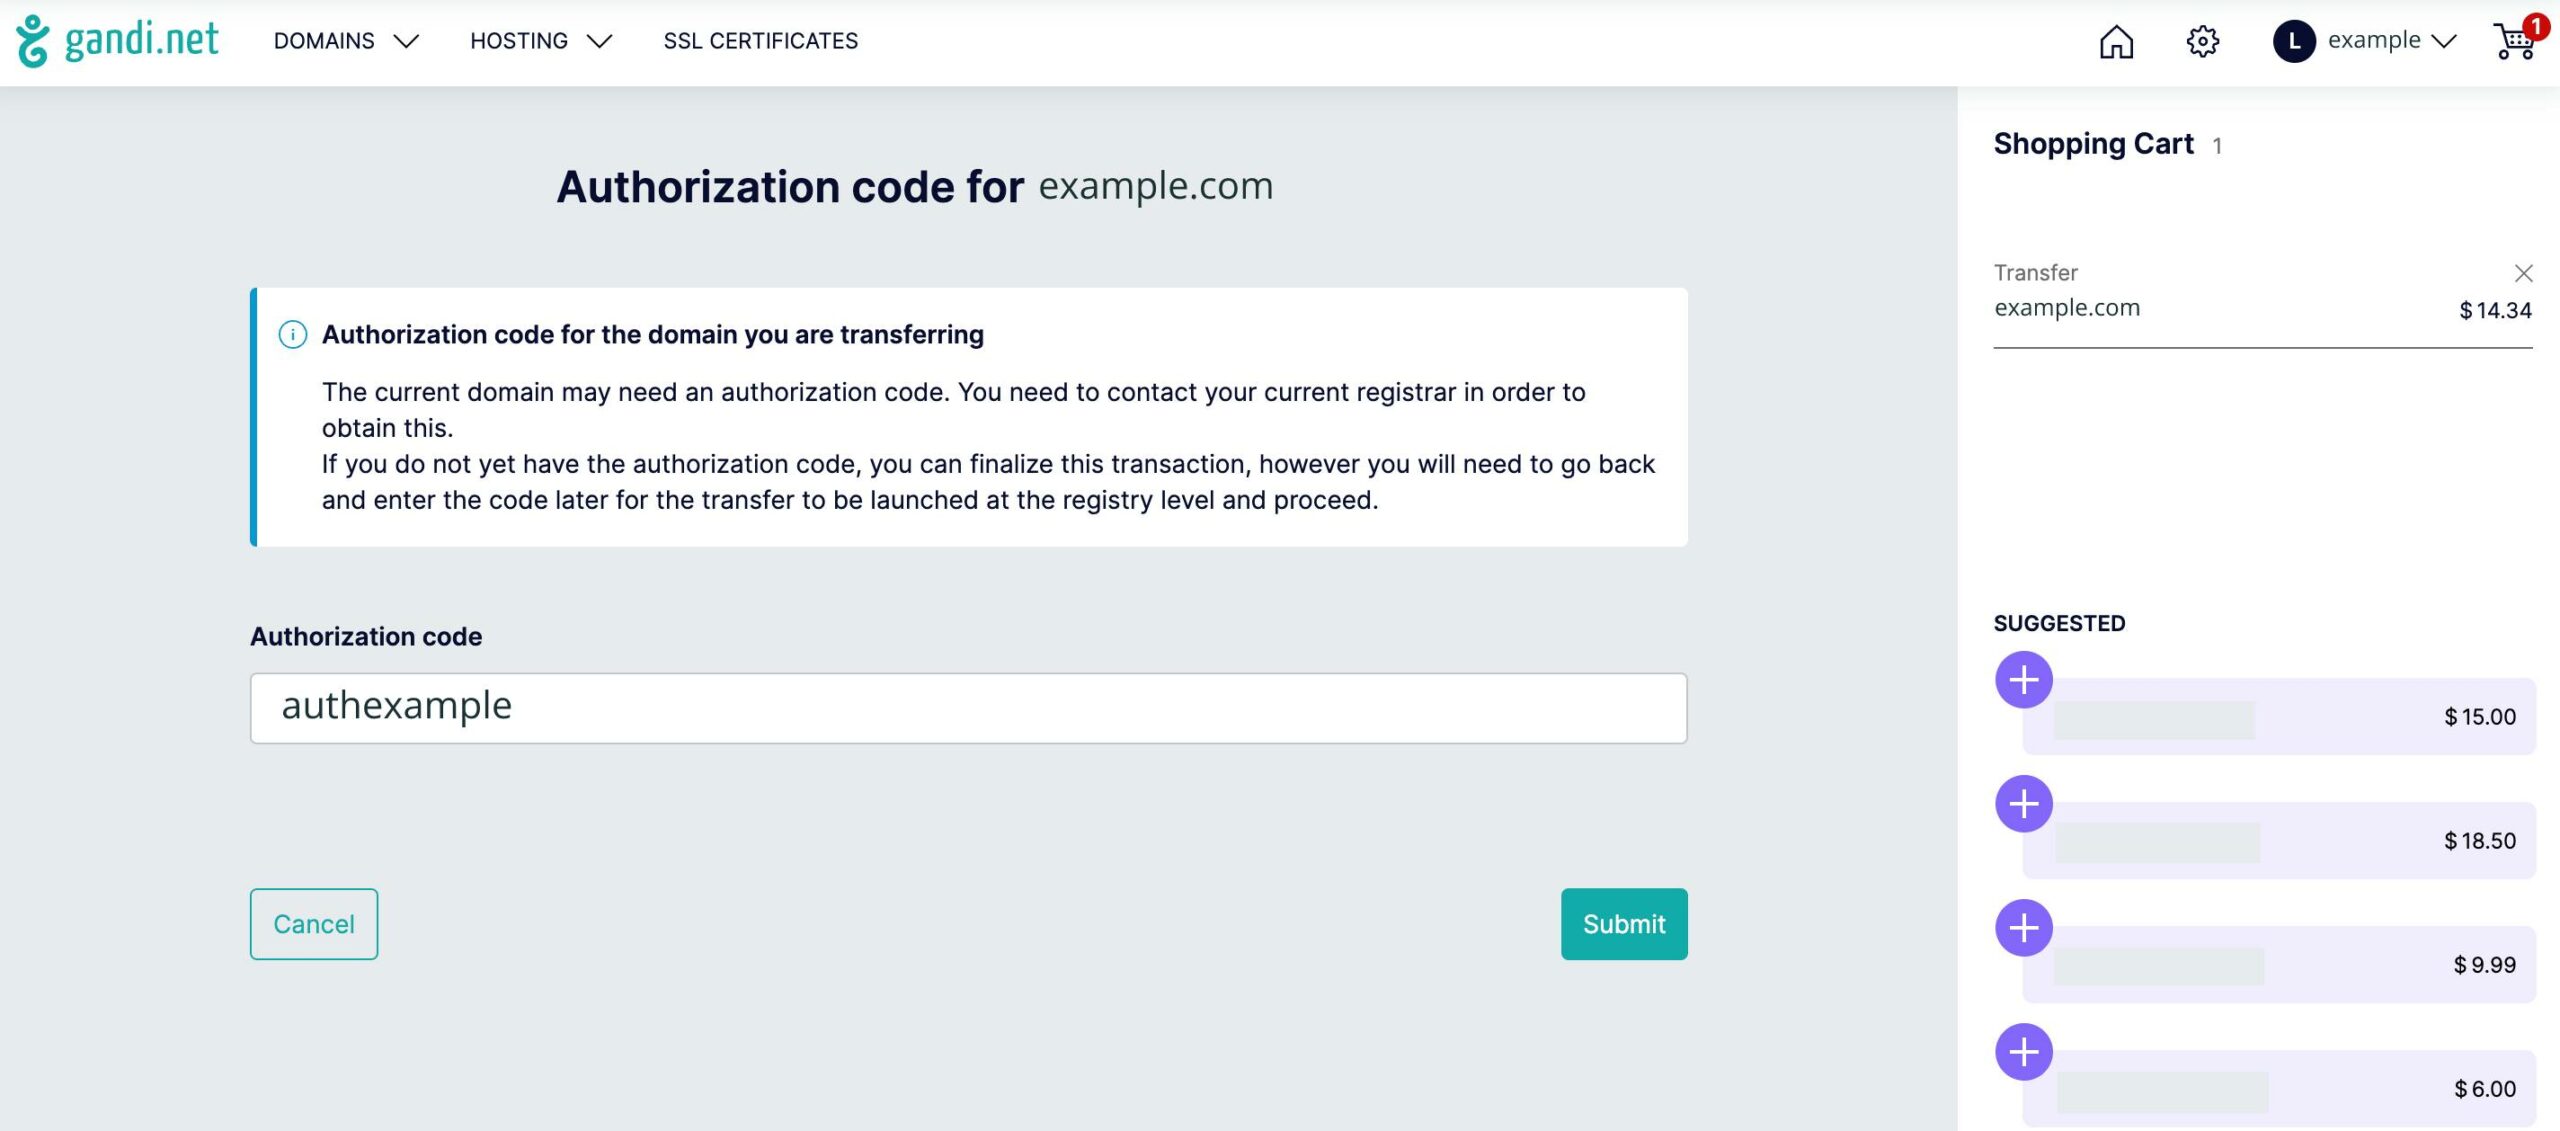Screen dimensions: 2560x1131
Task: Expand the Domains menu
Action: point(346,41)
